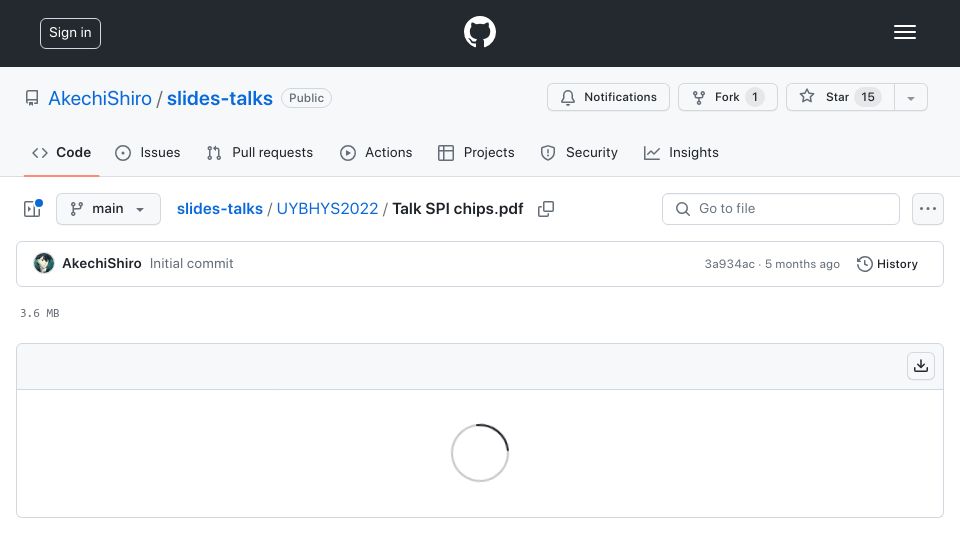Fork the repository
This screenshot has width=960, height=540.
pyautogui.click(x=727, y=97)
